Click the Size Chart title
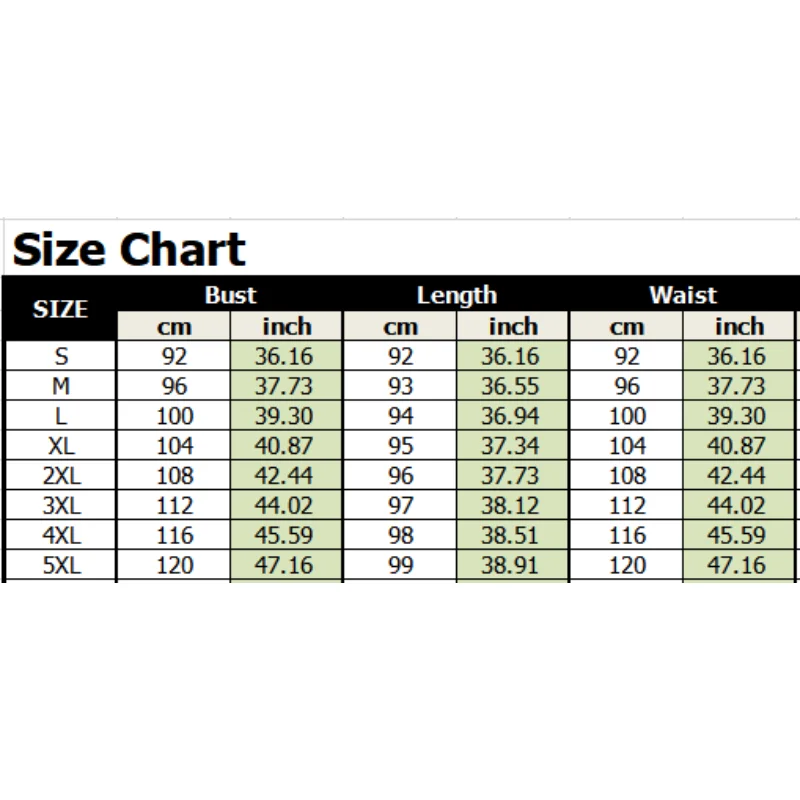The width and height of the screenshot is (800, 800). pyautogui.click(x=128, y=249)
